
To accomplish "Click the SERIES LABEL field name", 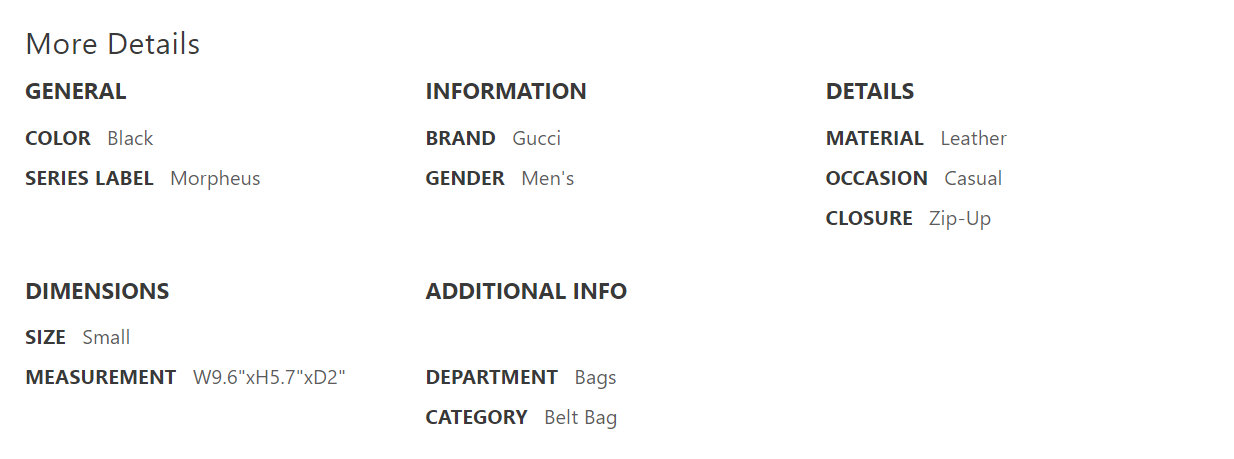I will coord(89,178).
